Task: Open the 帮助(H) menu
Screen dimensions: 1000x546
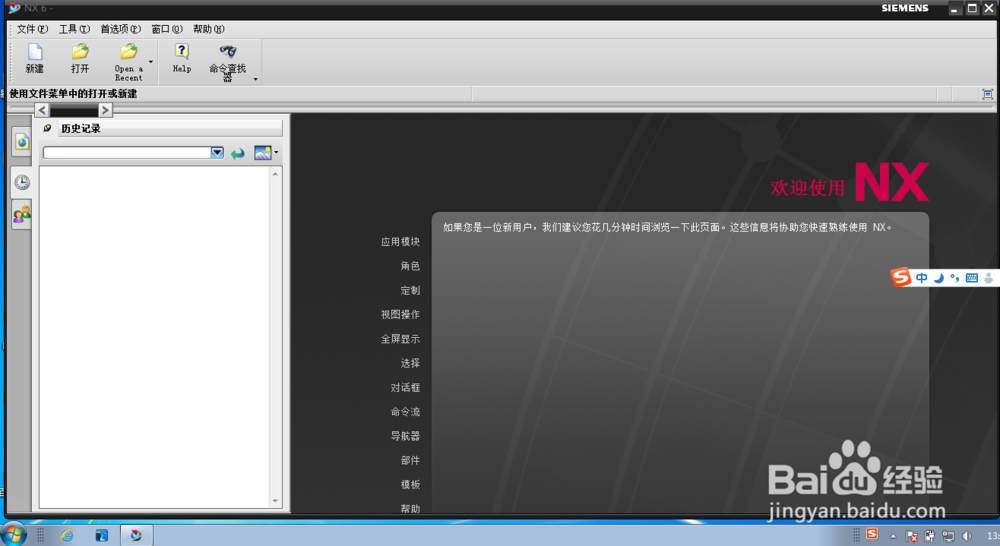Action: tap(209, 29)
